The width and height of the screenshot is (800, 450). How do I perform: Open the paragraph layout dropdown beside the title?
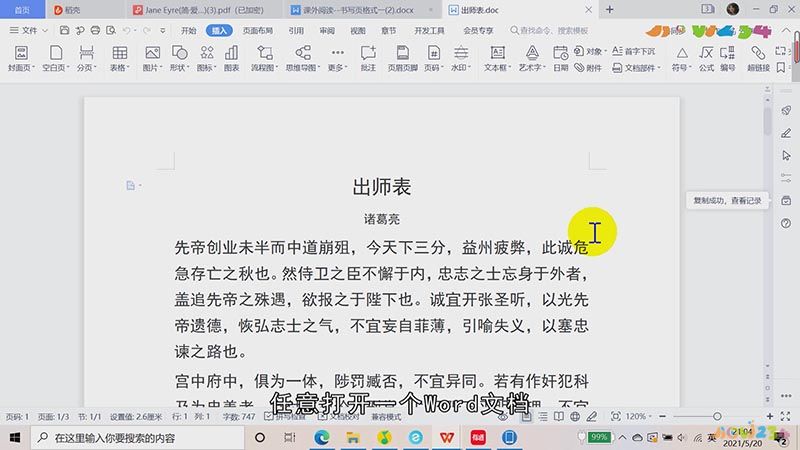(133, 185)
